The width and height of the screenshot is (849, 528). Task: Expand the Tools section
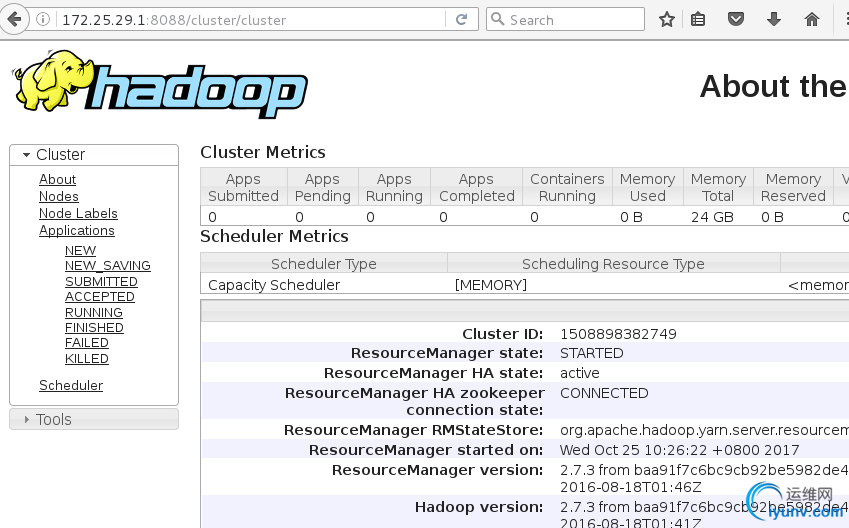[x=94, y=419]
